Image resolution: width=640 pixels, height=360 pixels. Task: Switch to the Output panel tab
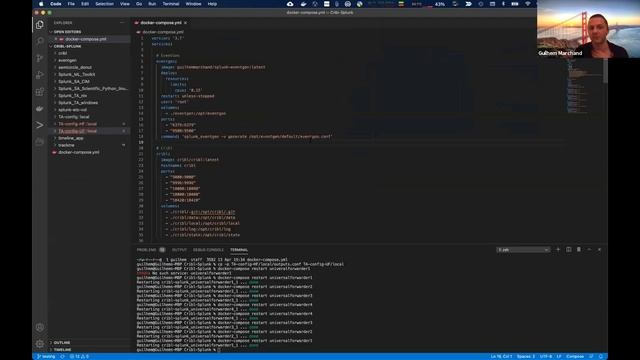(x=179, y=250)
